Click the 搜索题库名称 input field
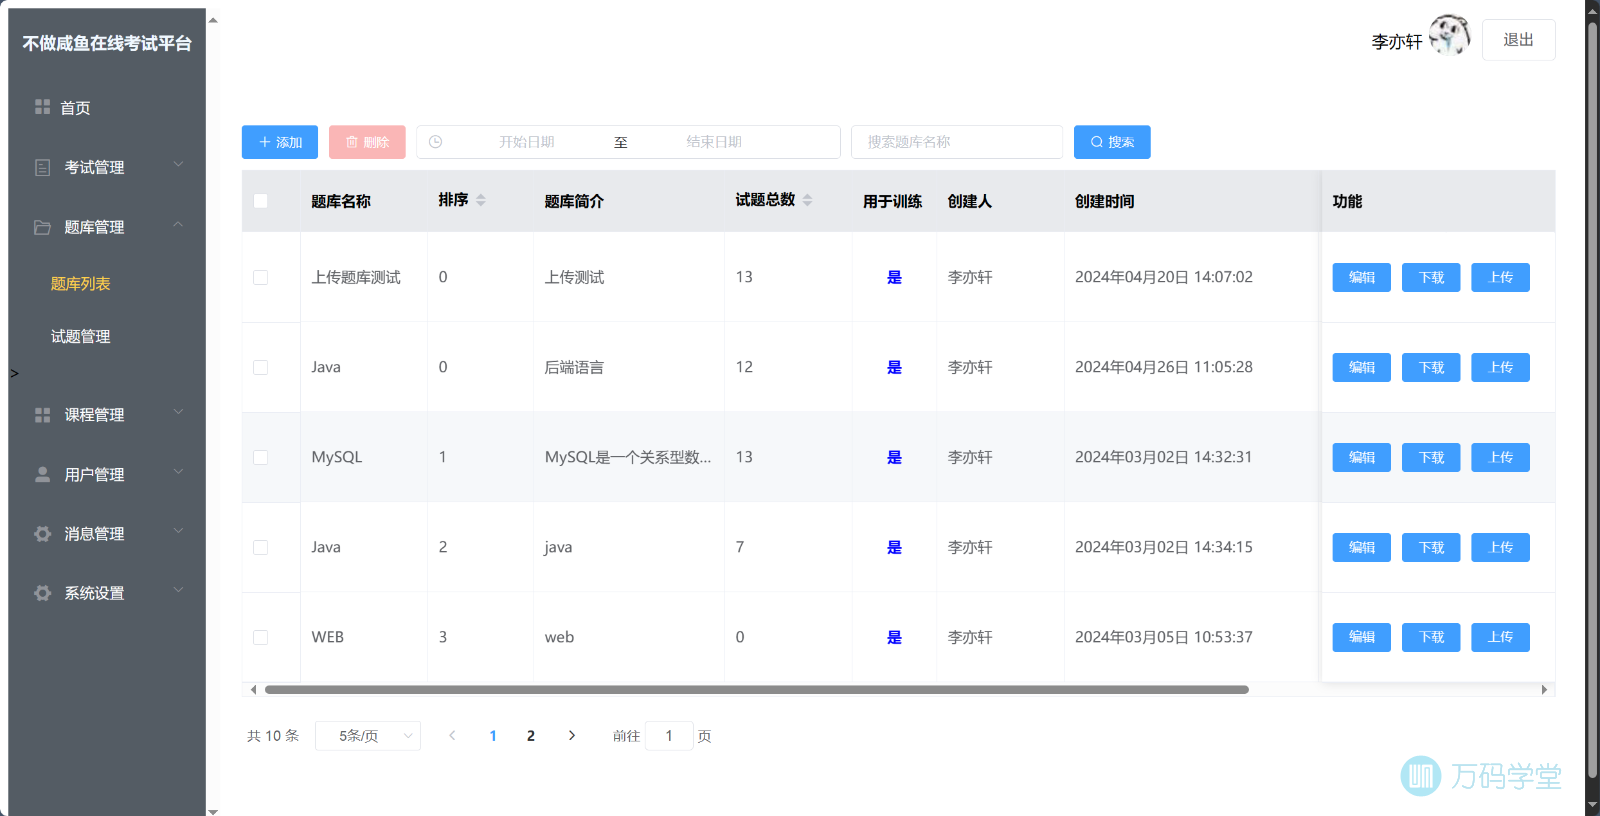 point(957,142)
